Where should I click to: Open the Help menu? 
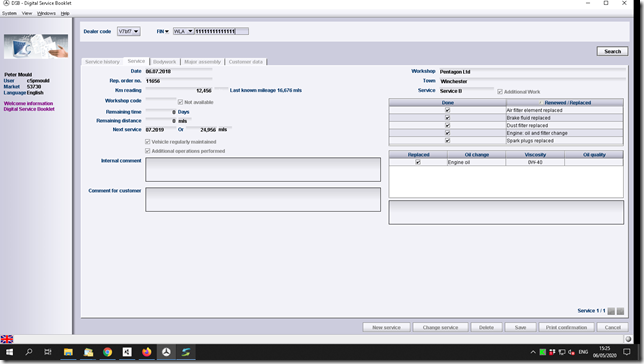coord(65,13)
